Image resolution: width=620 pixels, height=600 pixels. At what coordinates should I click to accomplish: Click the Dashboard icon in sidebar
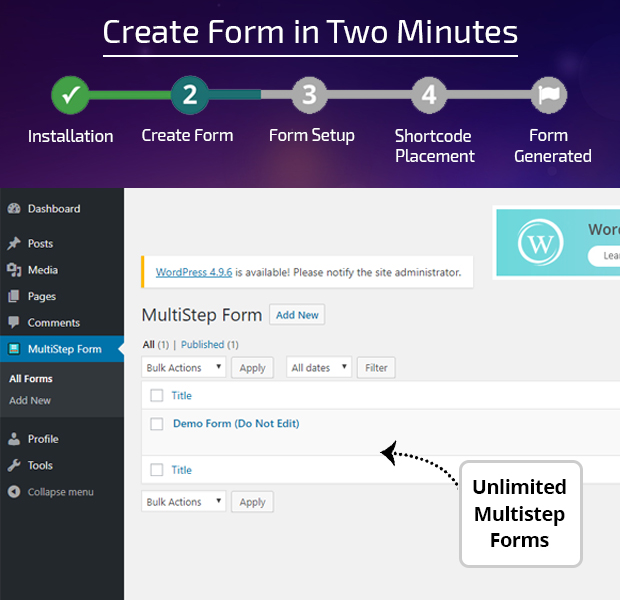[14, 209]
